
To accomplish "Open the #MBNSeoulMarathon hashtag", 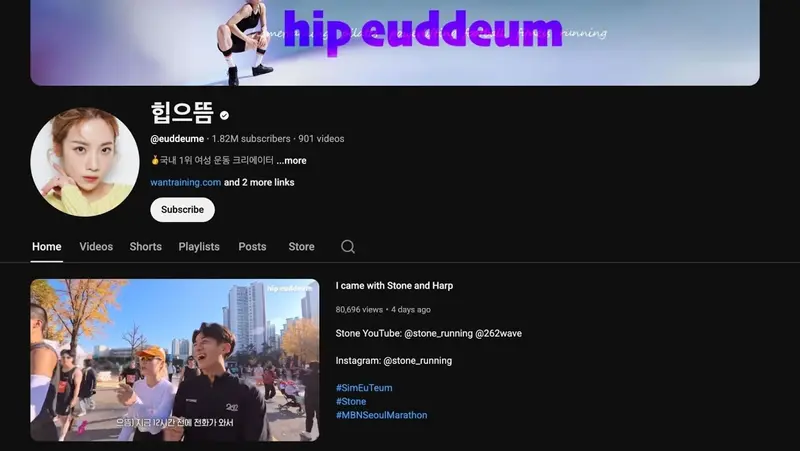I will coord(381,415).
